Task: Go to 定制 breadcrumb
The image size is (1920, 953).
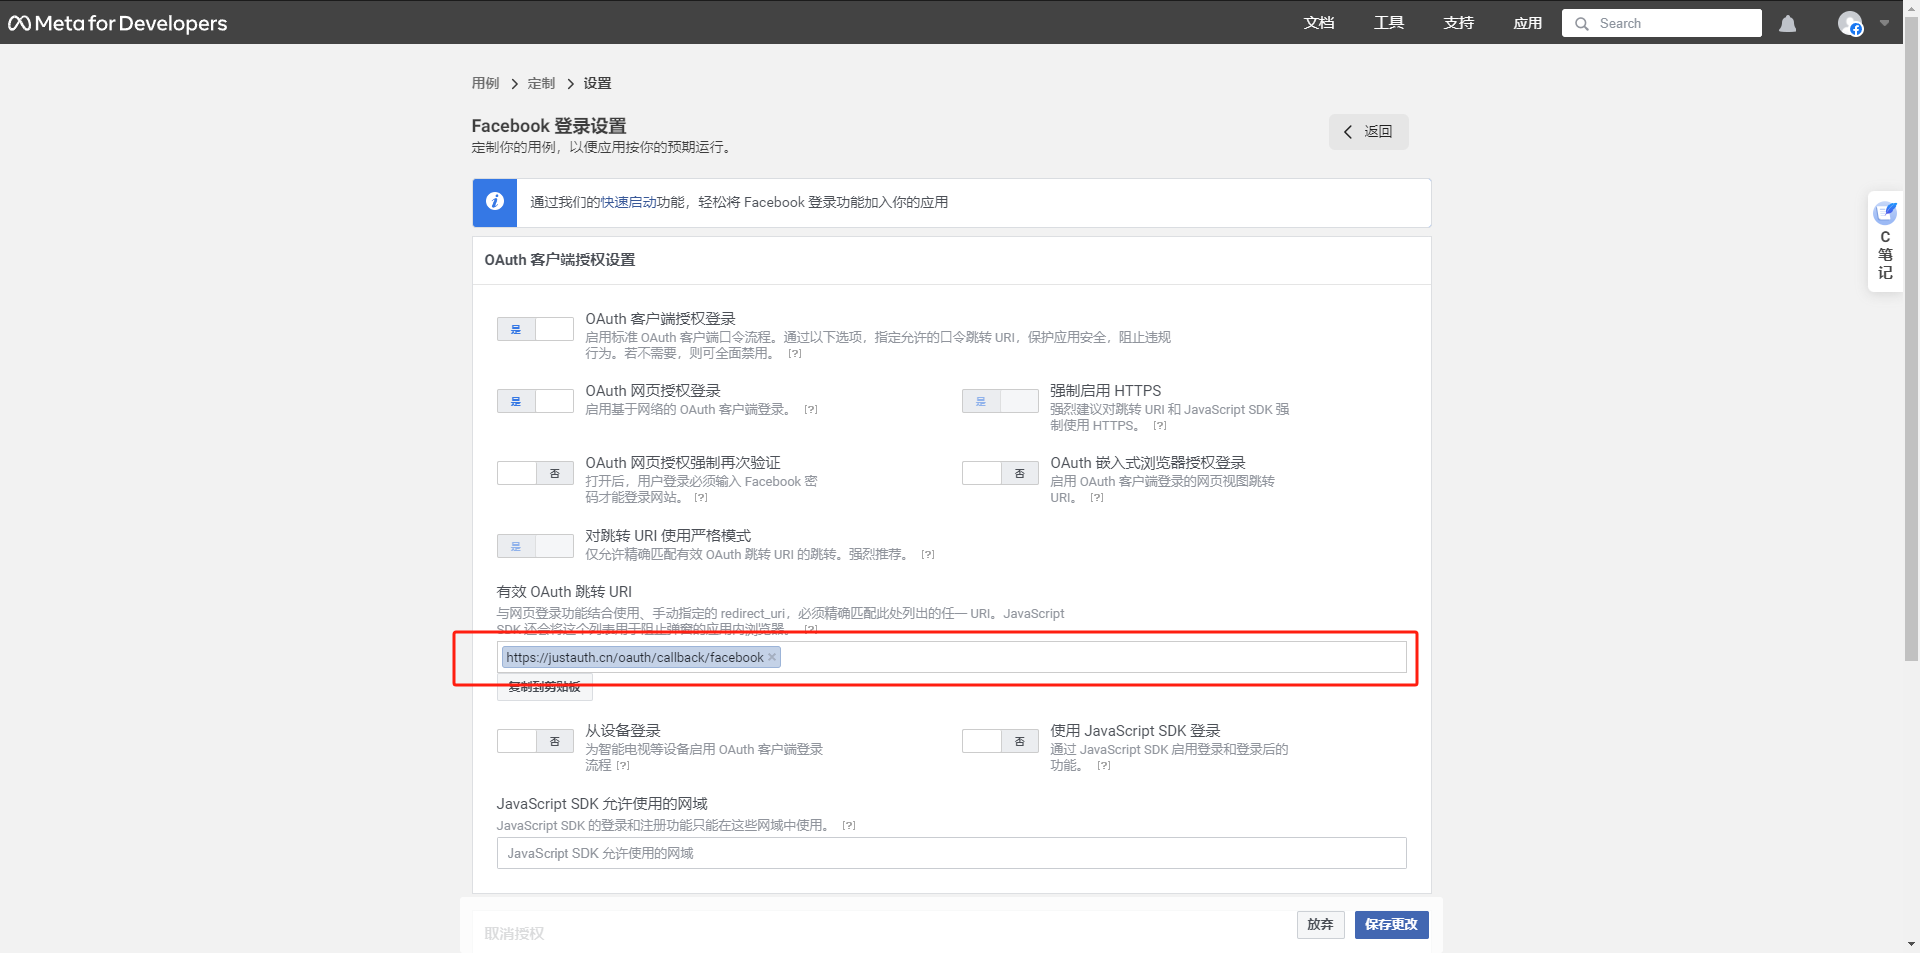Action: point(541,83)
